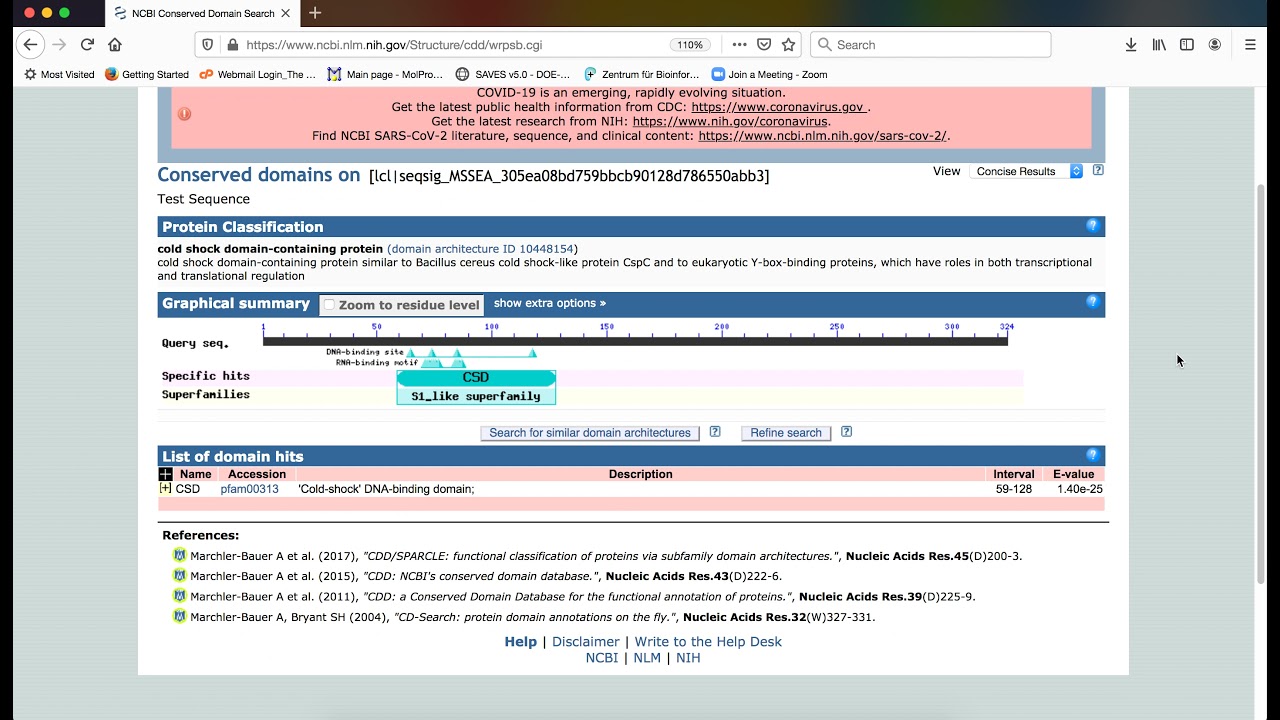The image size is (1280, 720).
Task: Open the Zentrum für Bioinfor bookmark
Action: 641,74
